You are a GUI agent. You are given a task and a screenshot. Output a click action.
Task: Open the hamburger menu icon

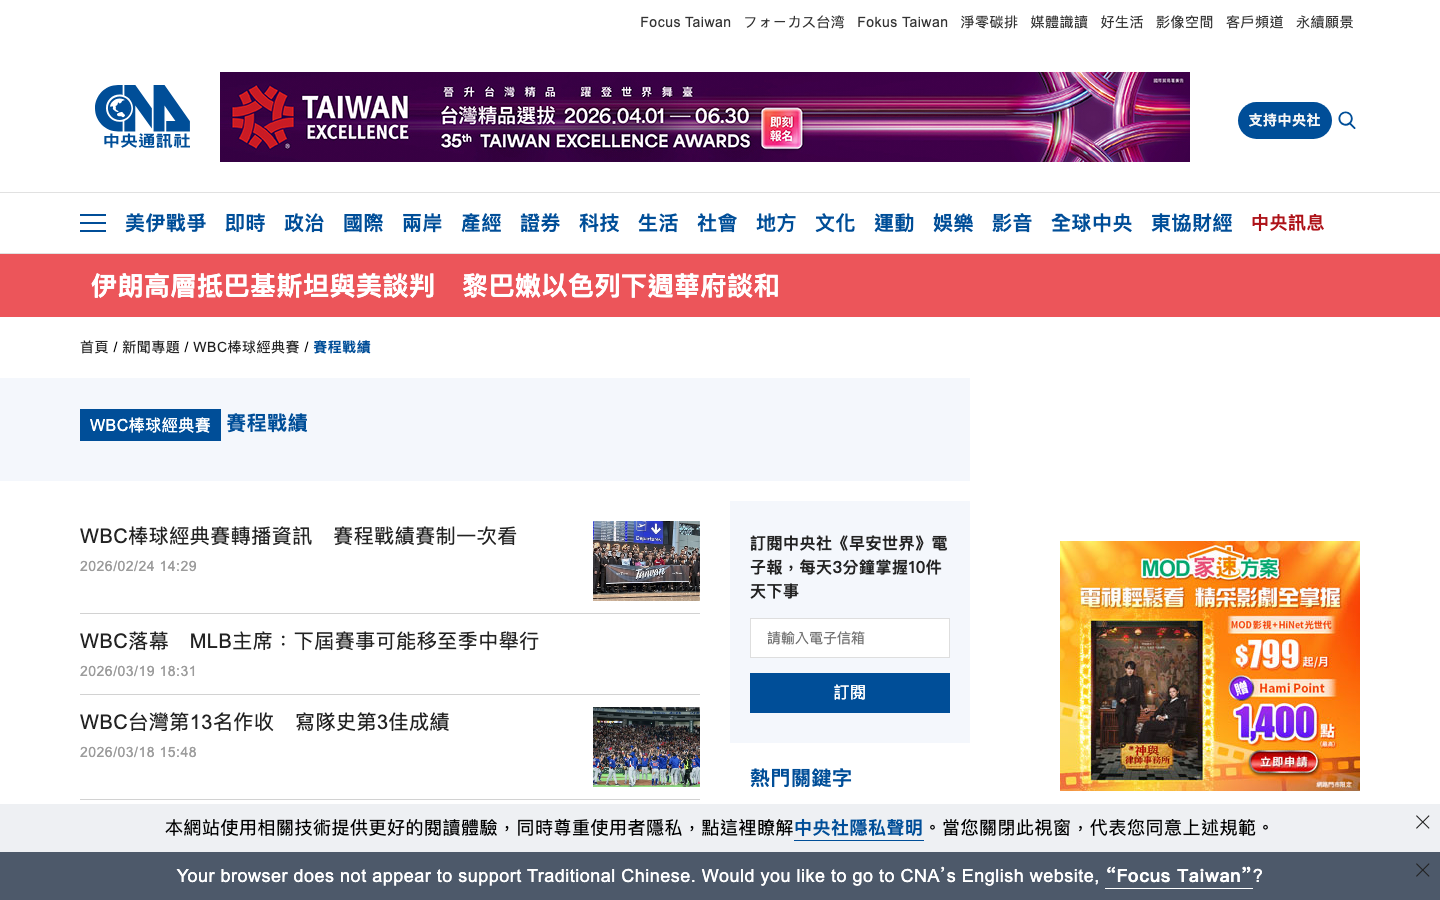click(x=93, y=223)
